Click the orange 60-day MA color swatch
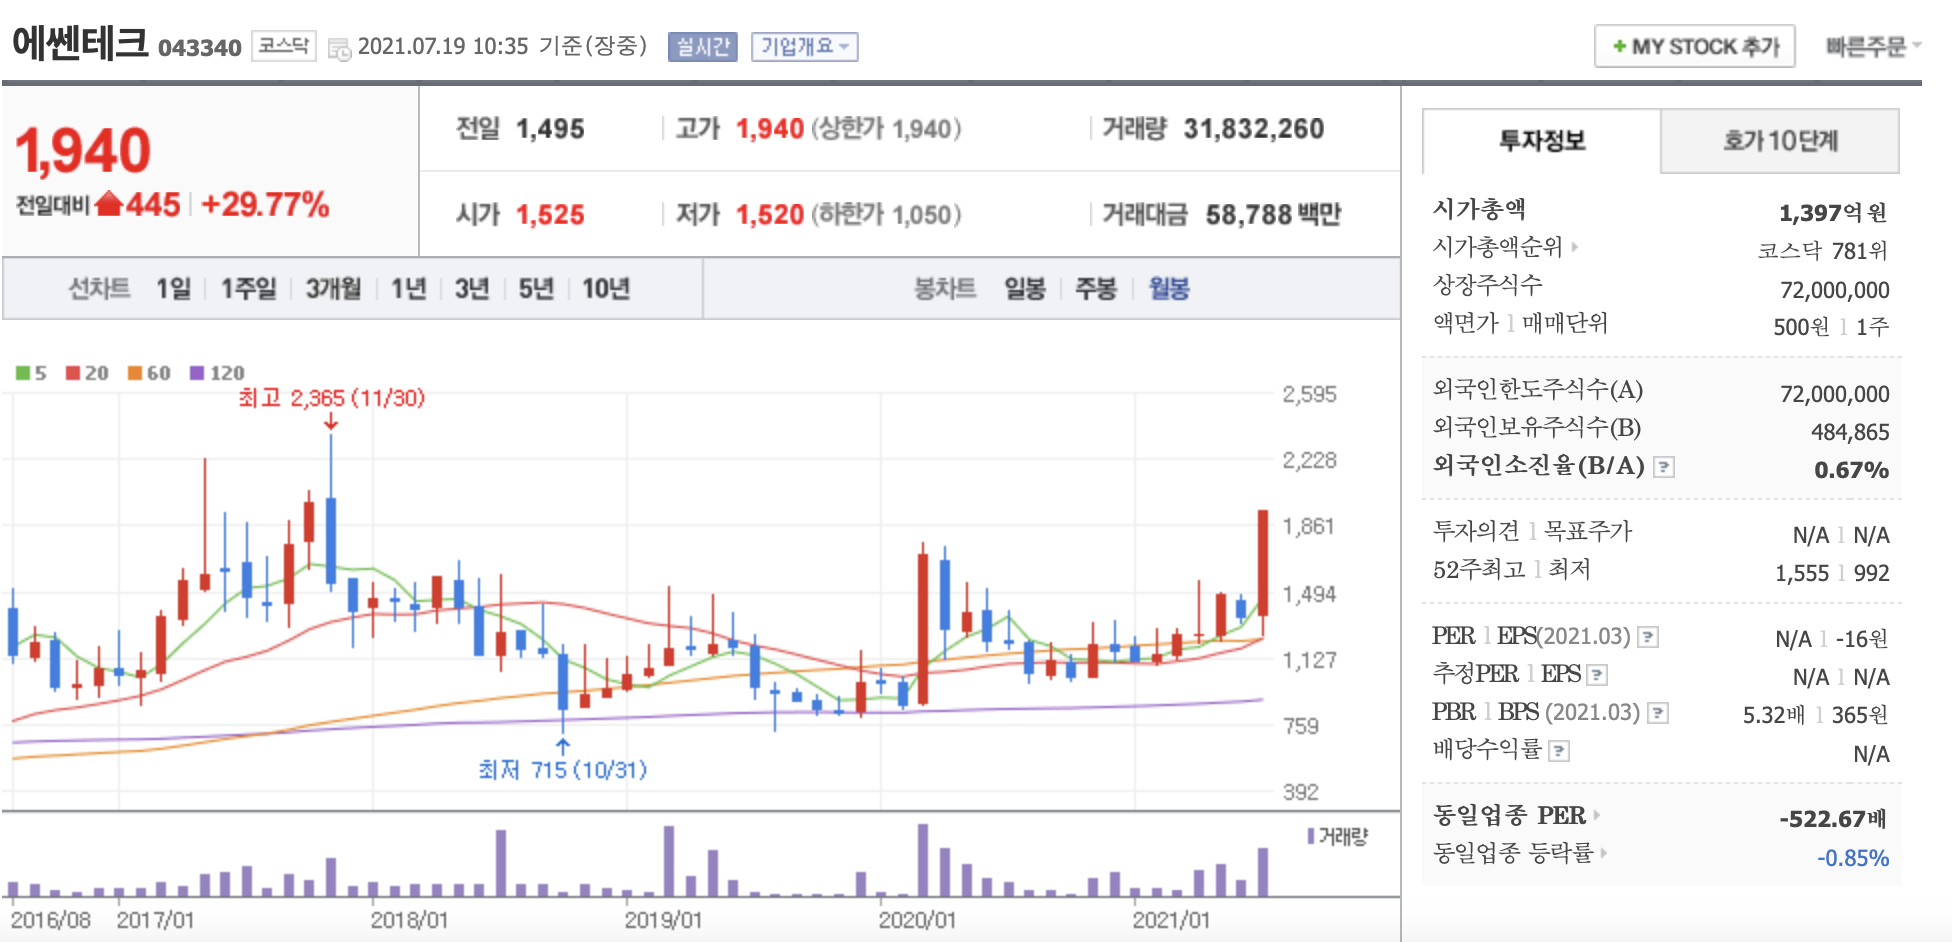Image resolution: width=1952 pixels, height=942 pixels. (x=135, y=373)
